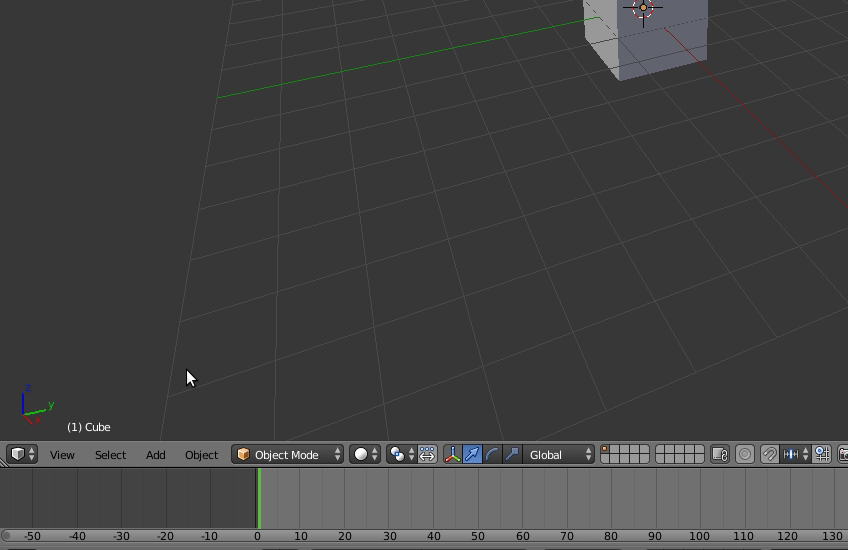Select the translate manipulator arrow
848x550 pixels.
coord(473,454)
